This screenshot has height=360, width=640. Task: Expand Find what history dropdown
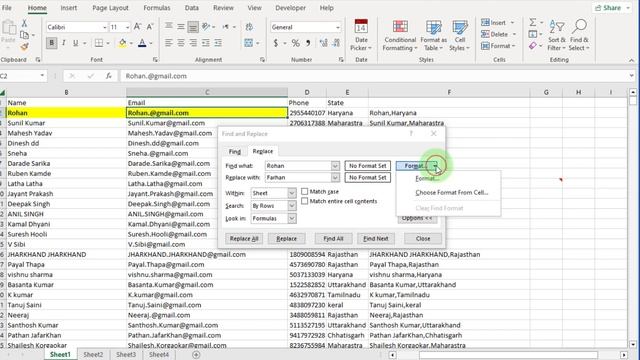335,166
